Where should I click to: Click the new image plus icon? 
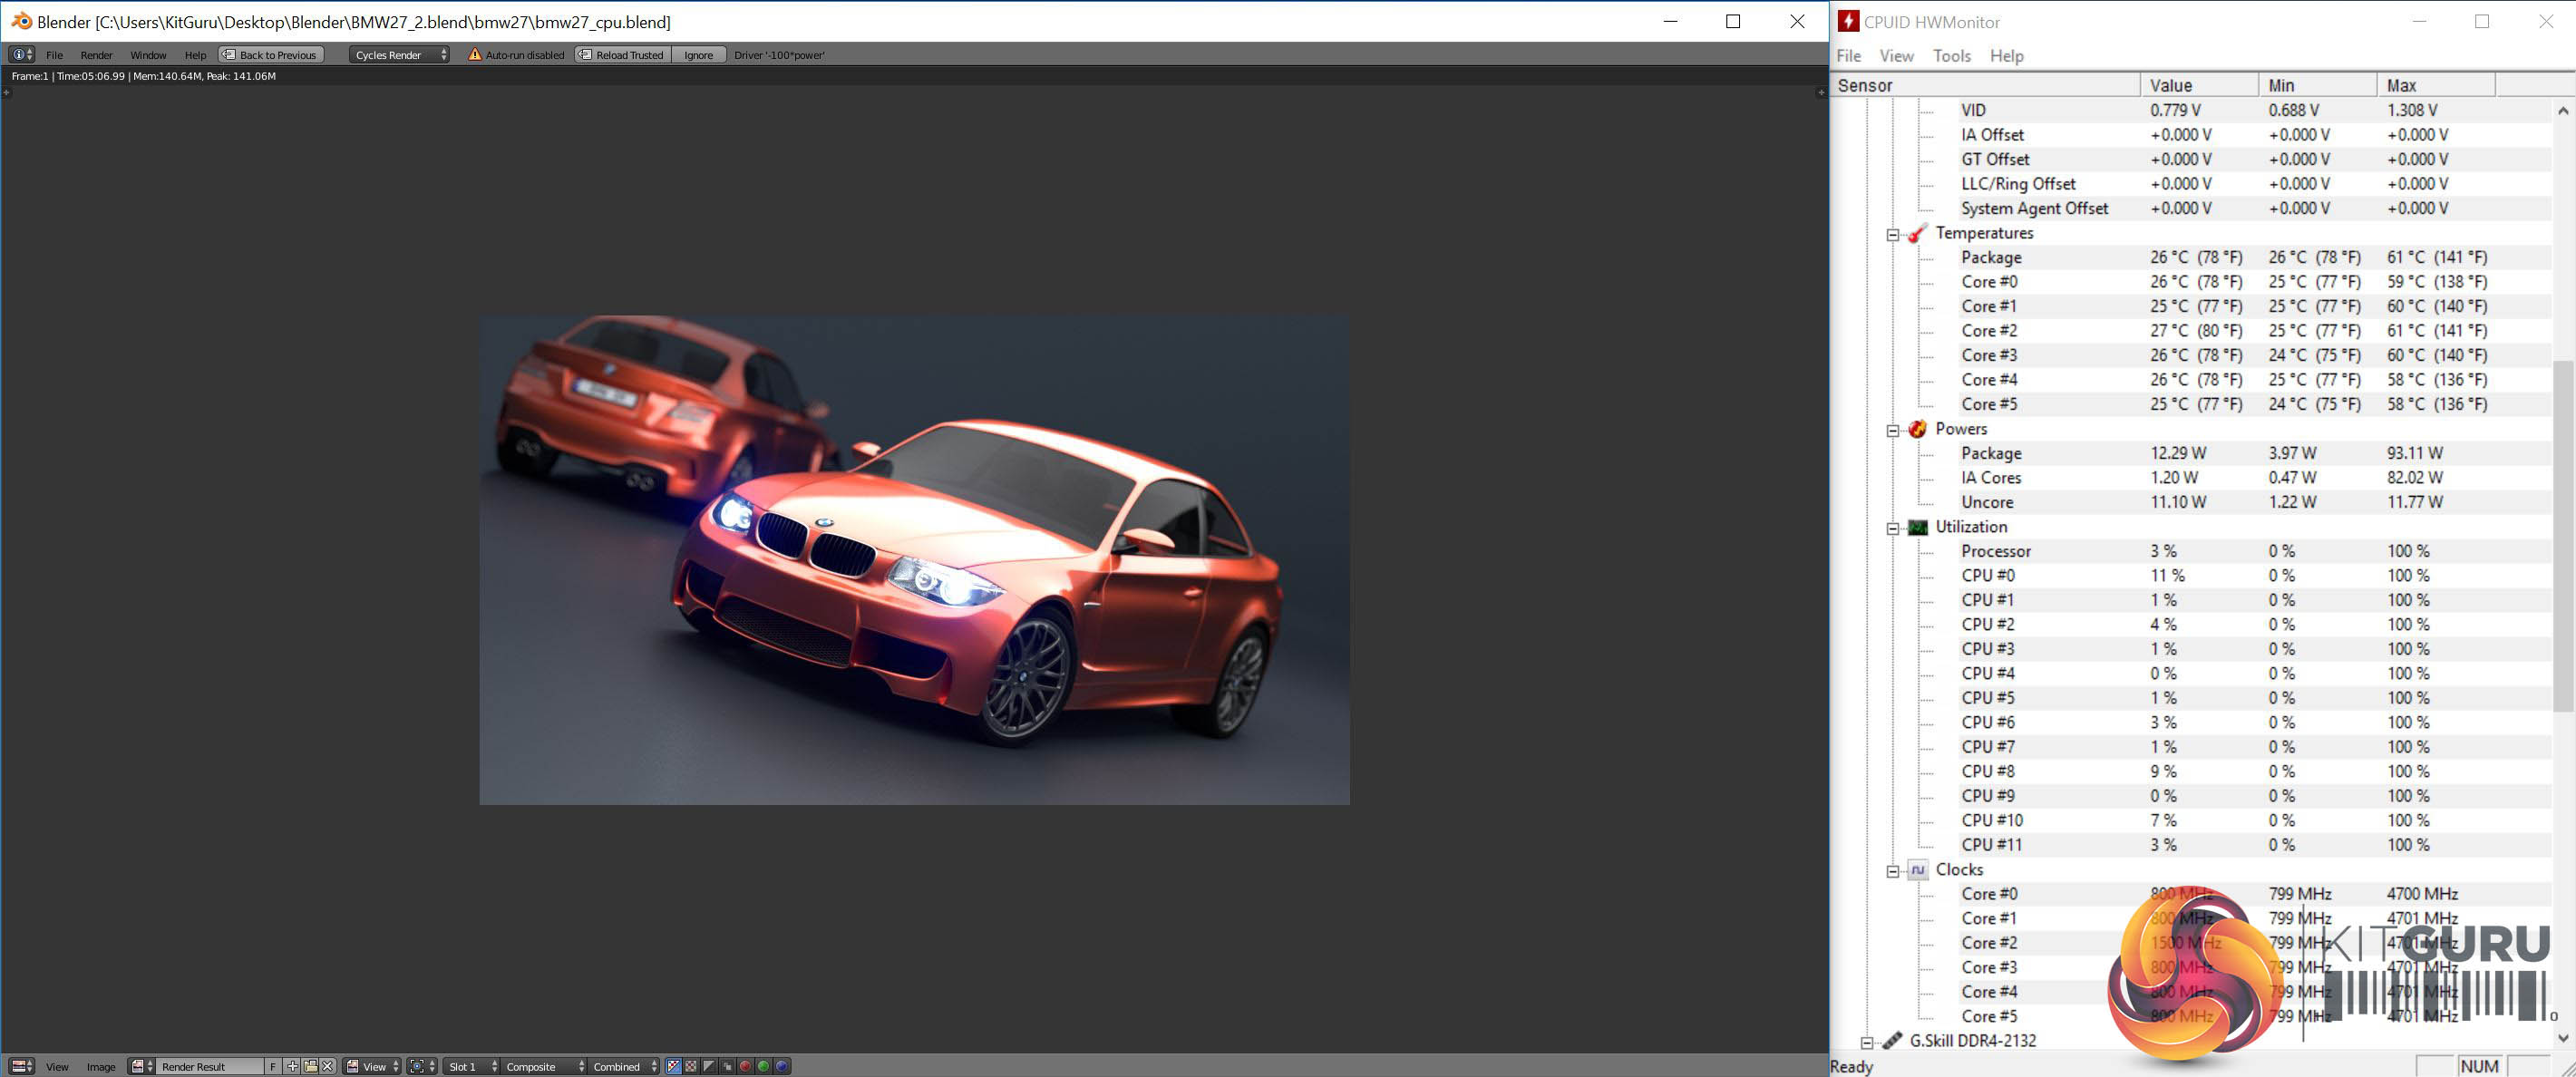coord(292,1066)
